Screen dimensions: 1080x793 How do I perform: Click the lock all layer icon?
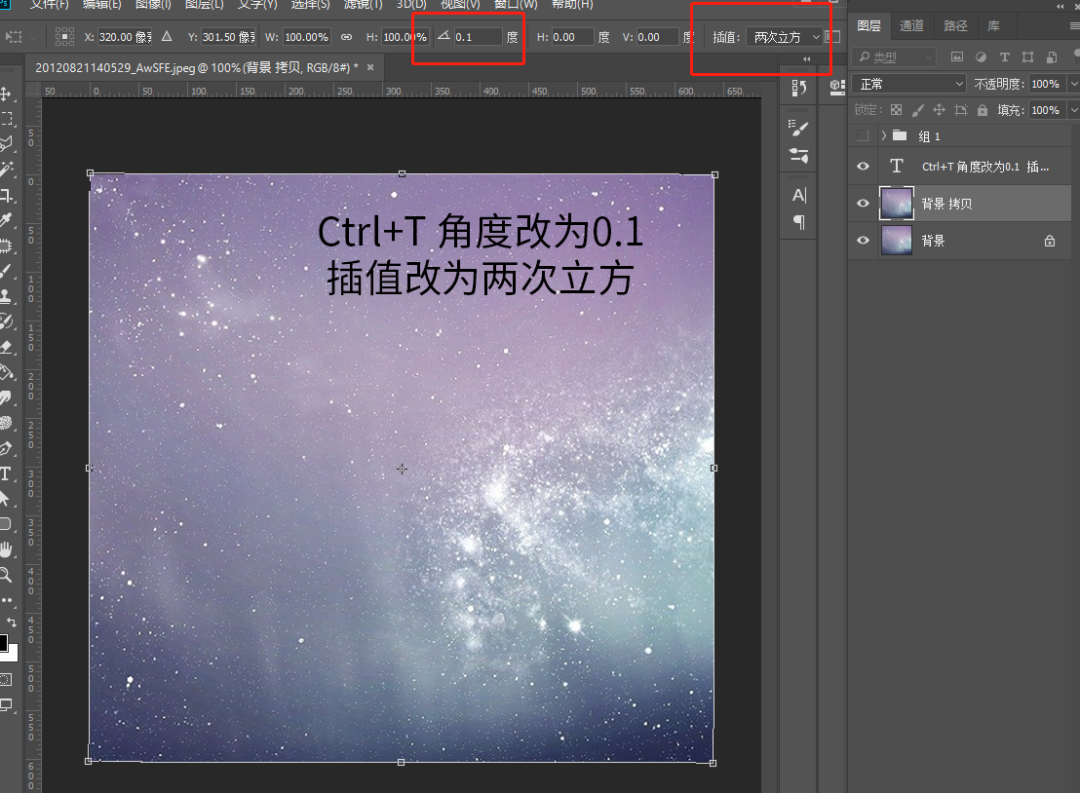(x=983, y=110)
